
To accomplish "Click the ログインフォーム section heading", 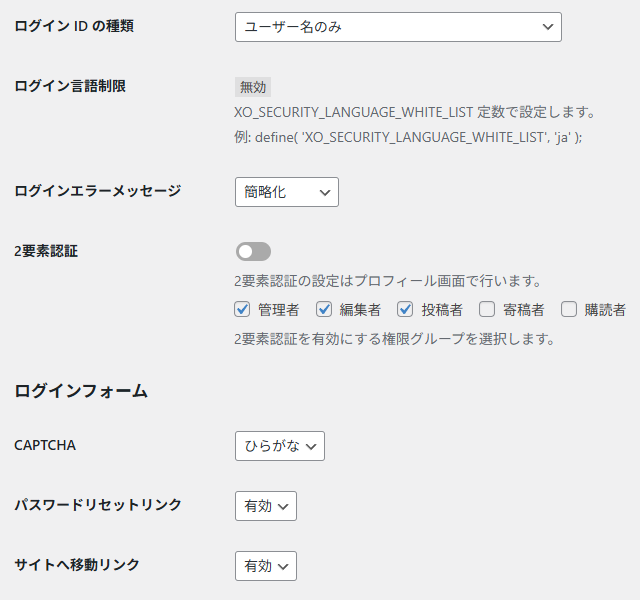I will coord(81,391).
